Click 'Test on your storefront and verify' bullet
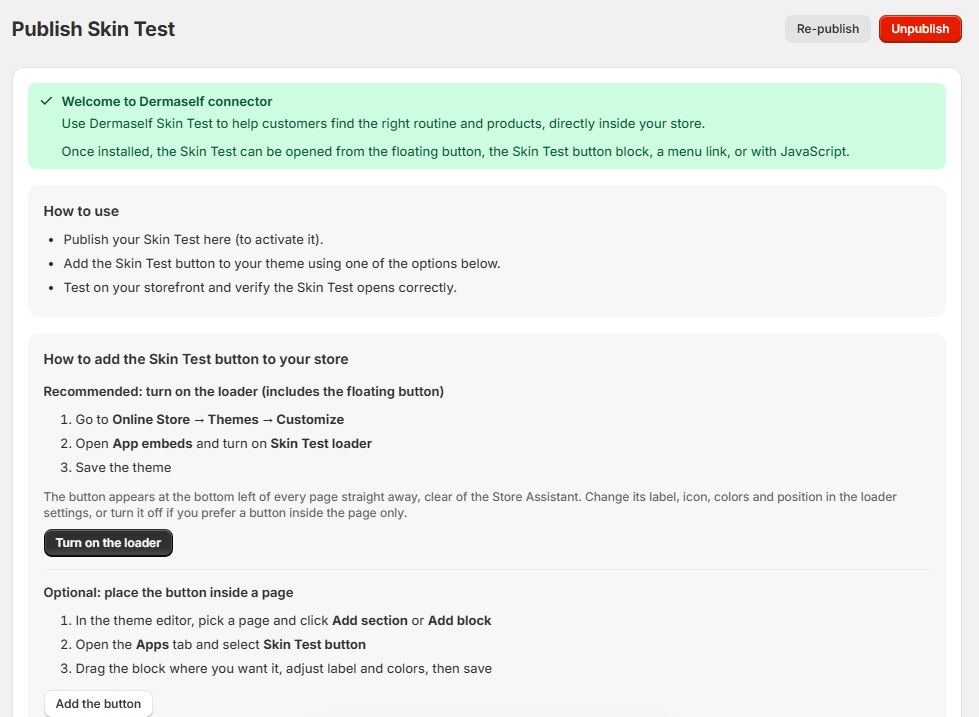 260,287
